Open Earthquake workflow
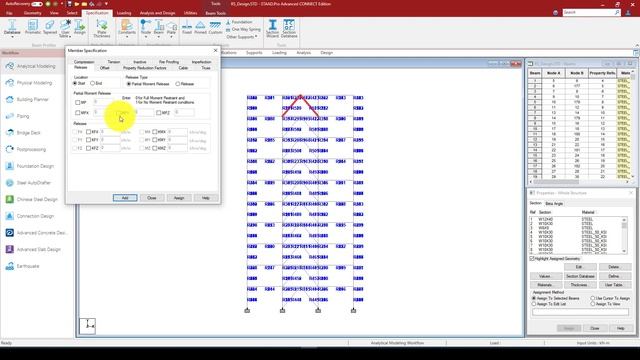Screen dimensions: 640x360 point(28,266)
